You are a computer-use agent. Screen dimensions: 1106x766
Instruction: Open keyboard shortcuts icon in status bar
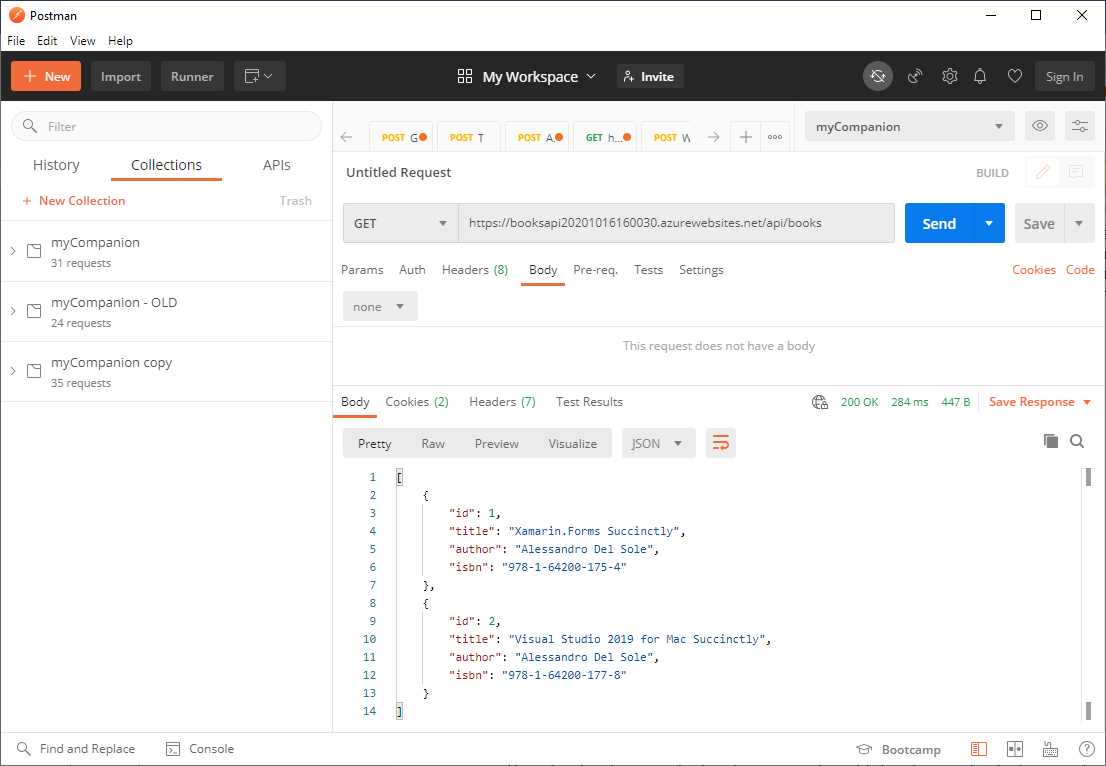(1050, 748)
